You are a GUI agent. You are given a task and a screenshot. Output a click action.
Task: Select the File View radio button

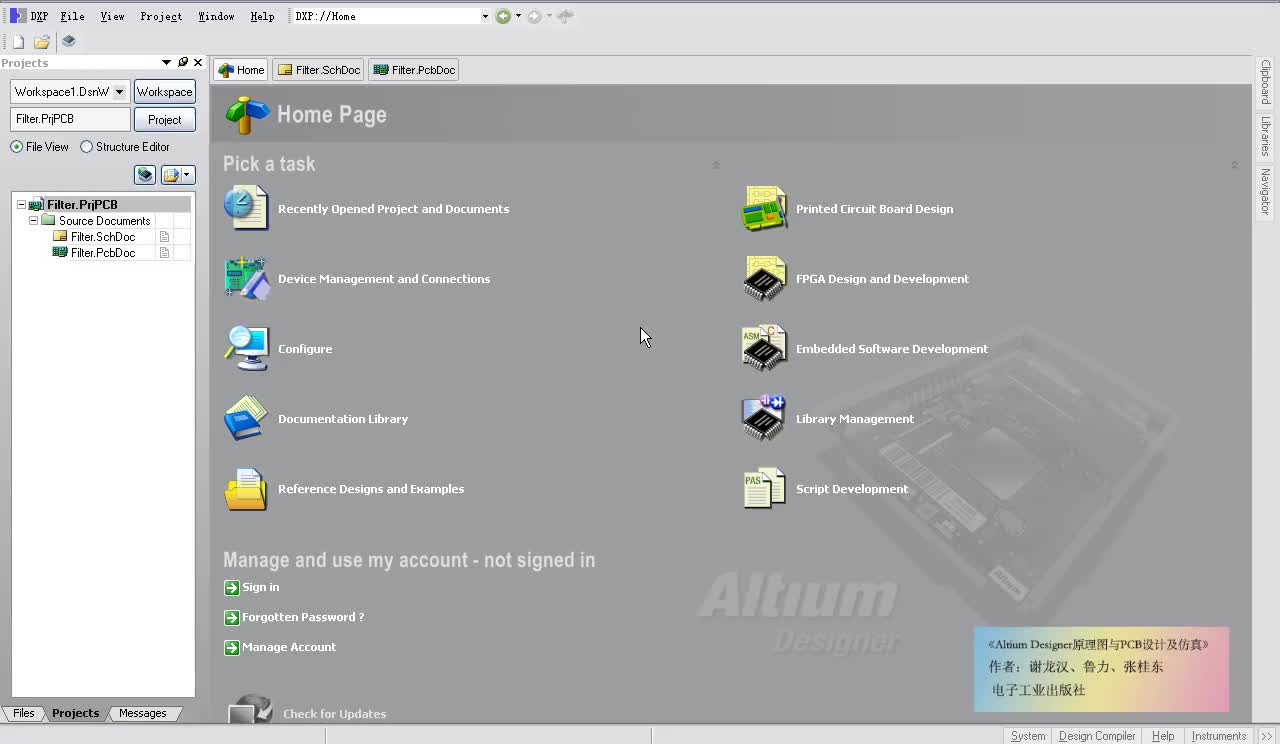(x=16, y=147)
